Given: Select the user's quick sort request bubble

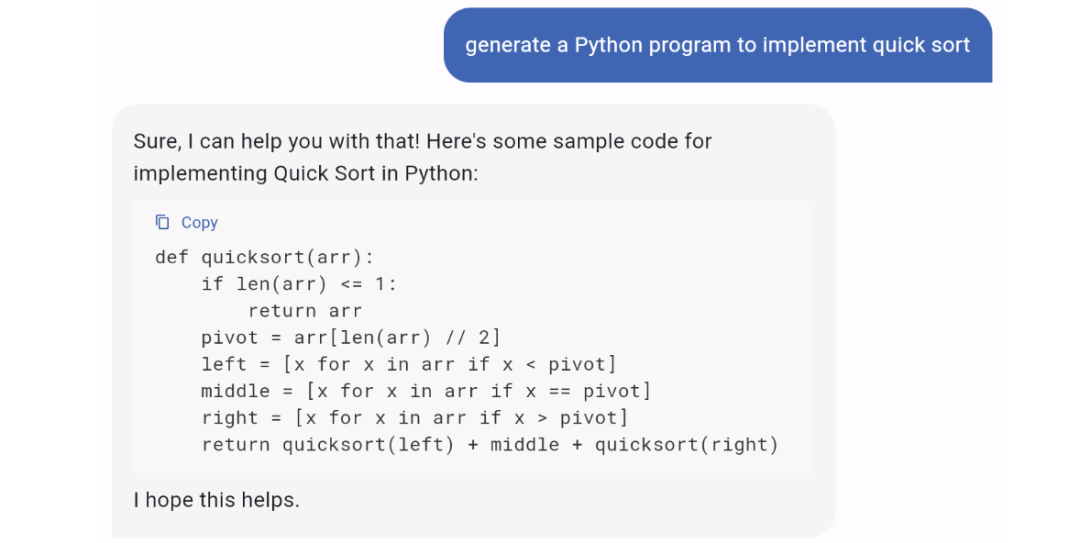Looking at the screenshot, I should point(717,45).
